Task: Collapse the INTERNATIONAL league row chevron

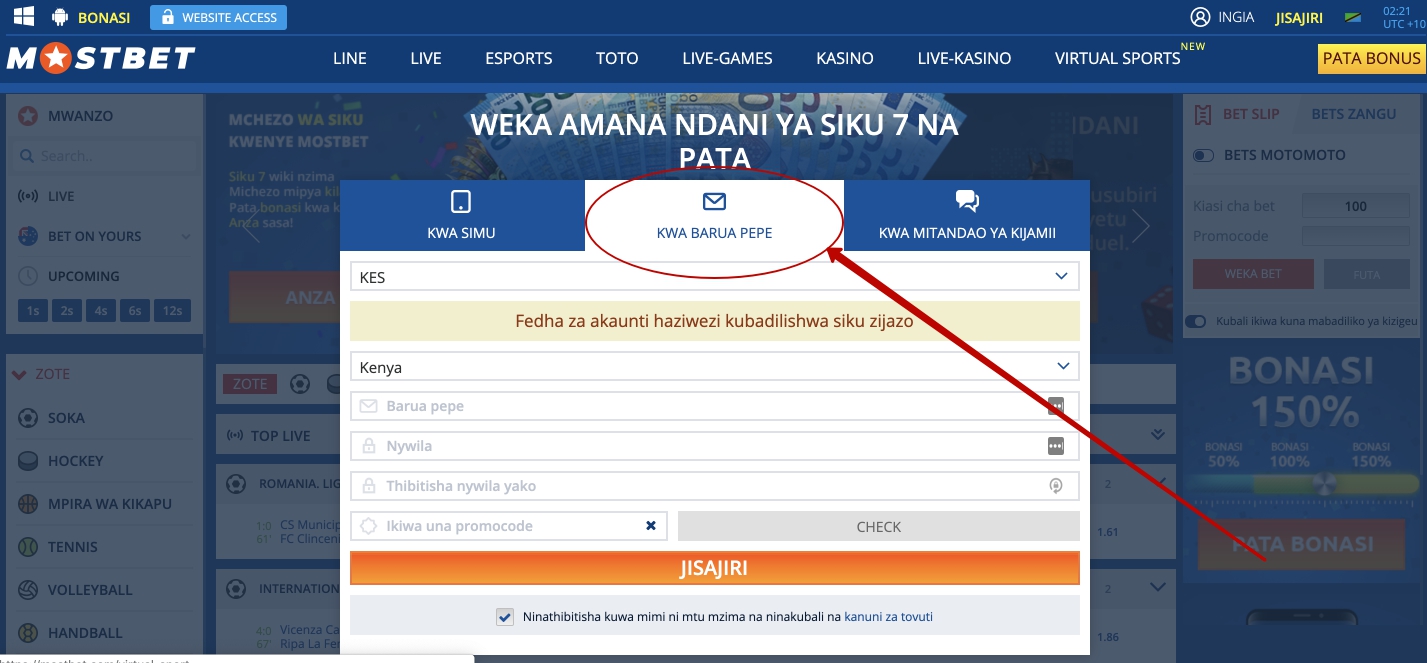Action: pyautogui.click(x=1158, y=587)
